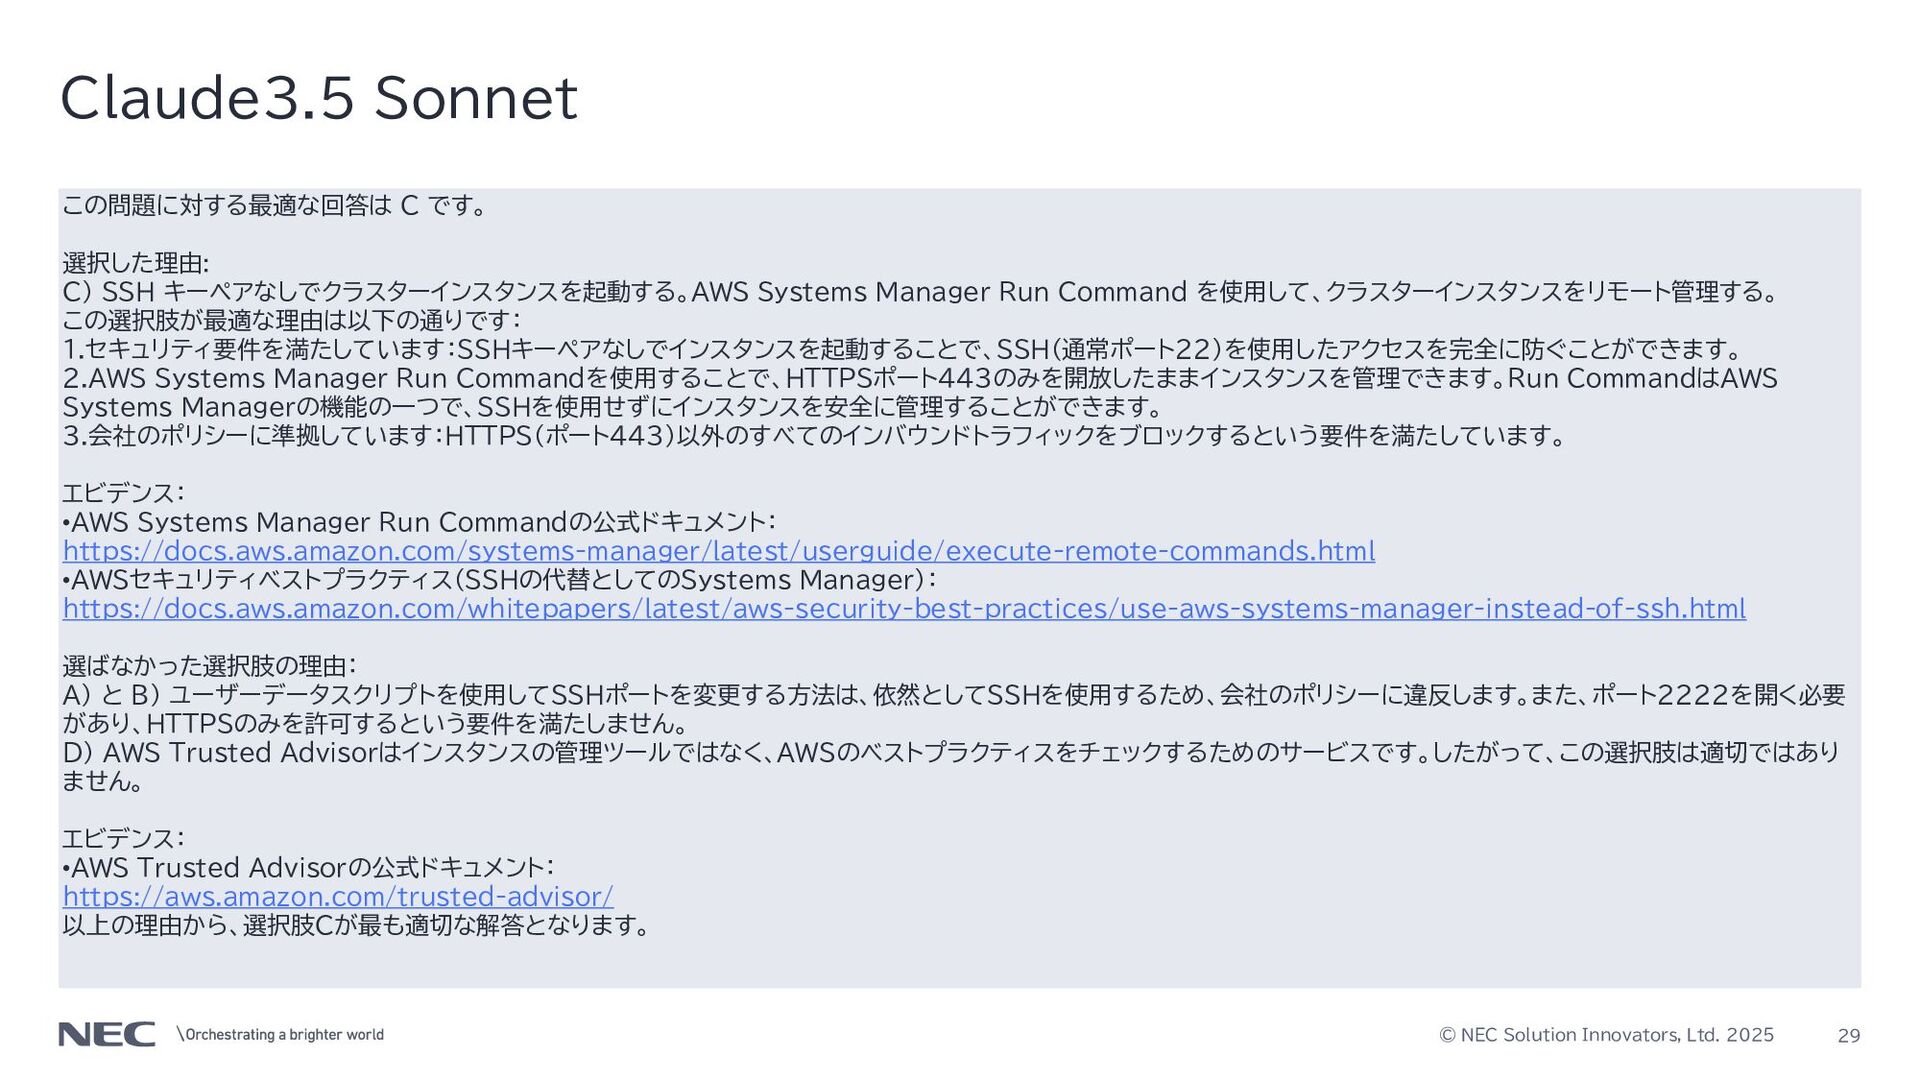Click reason 3 about 会社のポリシー compliance
1920x1080 pixels.
(x=814, y=436)
